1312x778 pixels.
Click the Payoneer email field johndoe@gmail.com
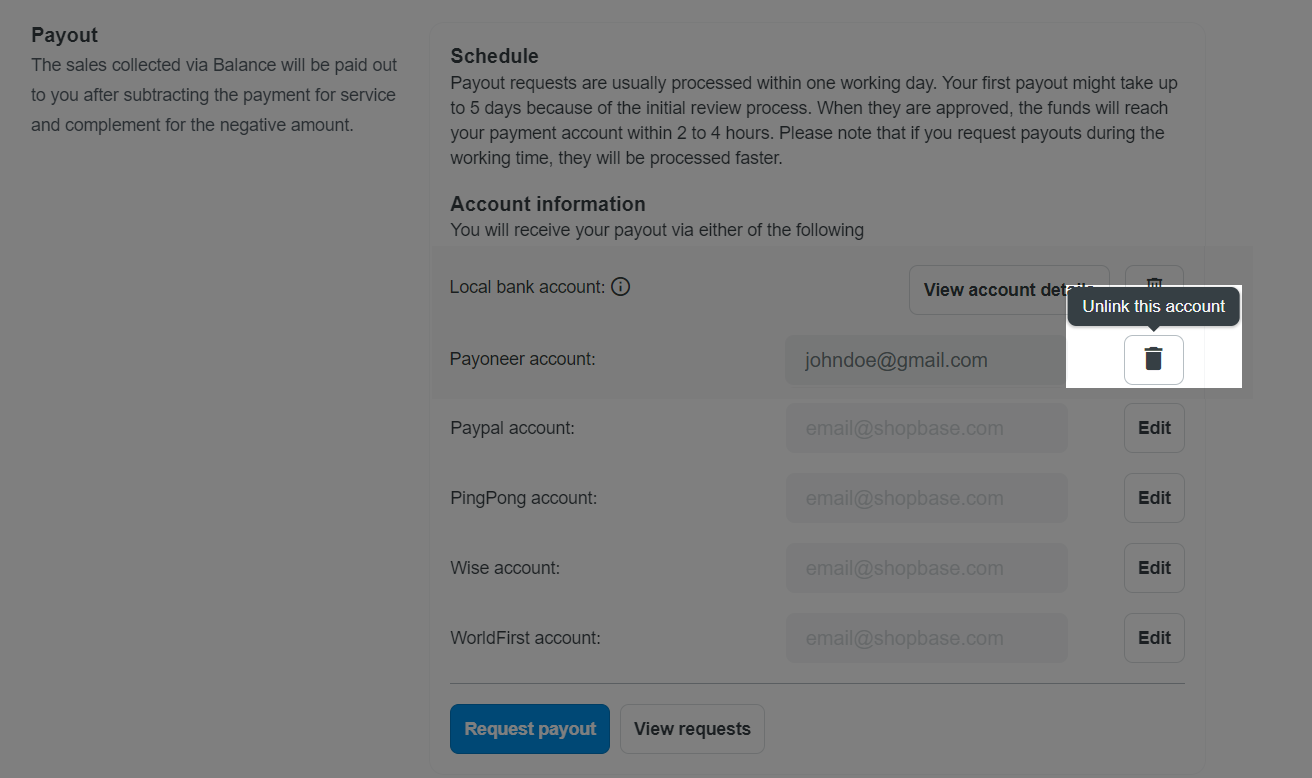[x=926, y=360]
